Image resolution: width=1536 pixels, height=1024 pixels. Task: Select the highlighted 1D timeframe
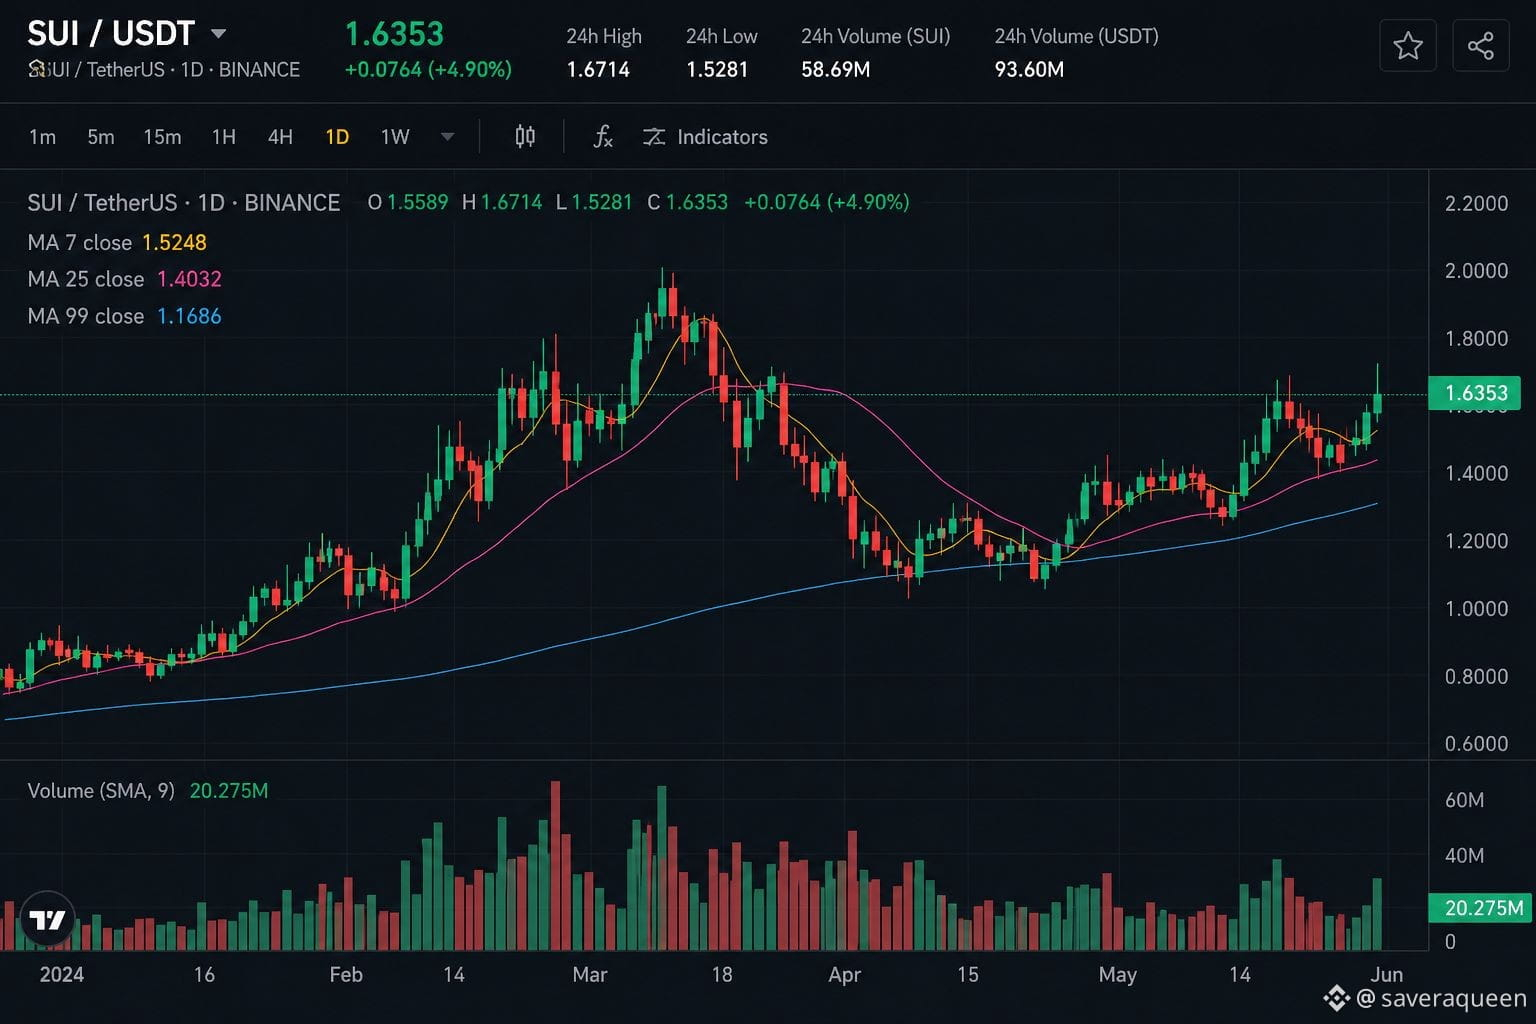(337, 137)
